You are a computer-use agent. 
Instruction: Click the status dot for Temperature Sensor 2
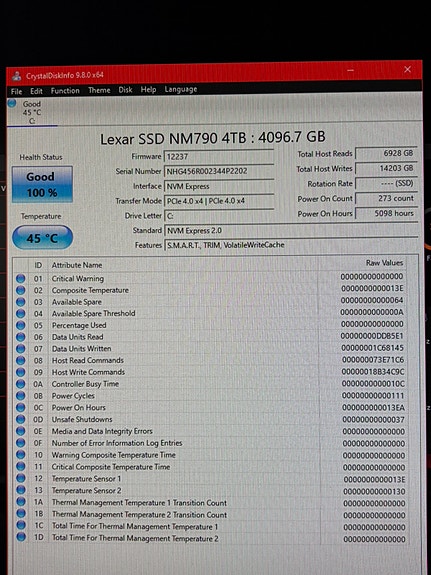coord(21,490)
